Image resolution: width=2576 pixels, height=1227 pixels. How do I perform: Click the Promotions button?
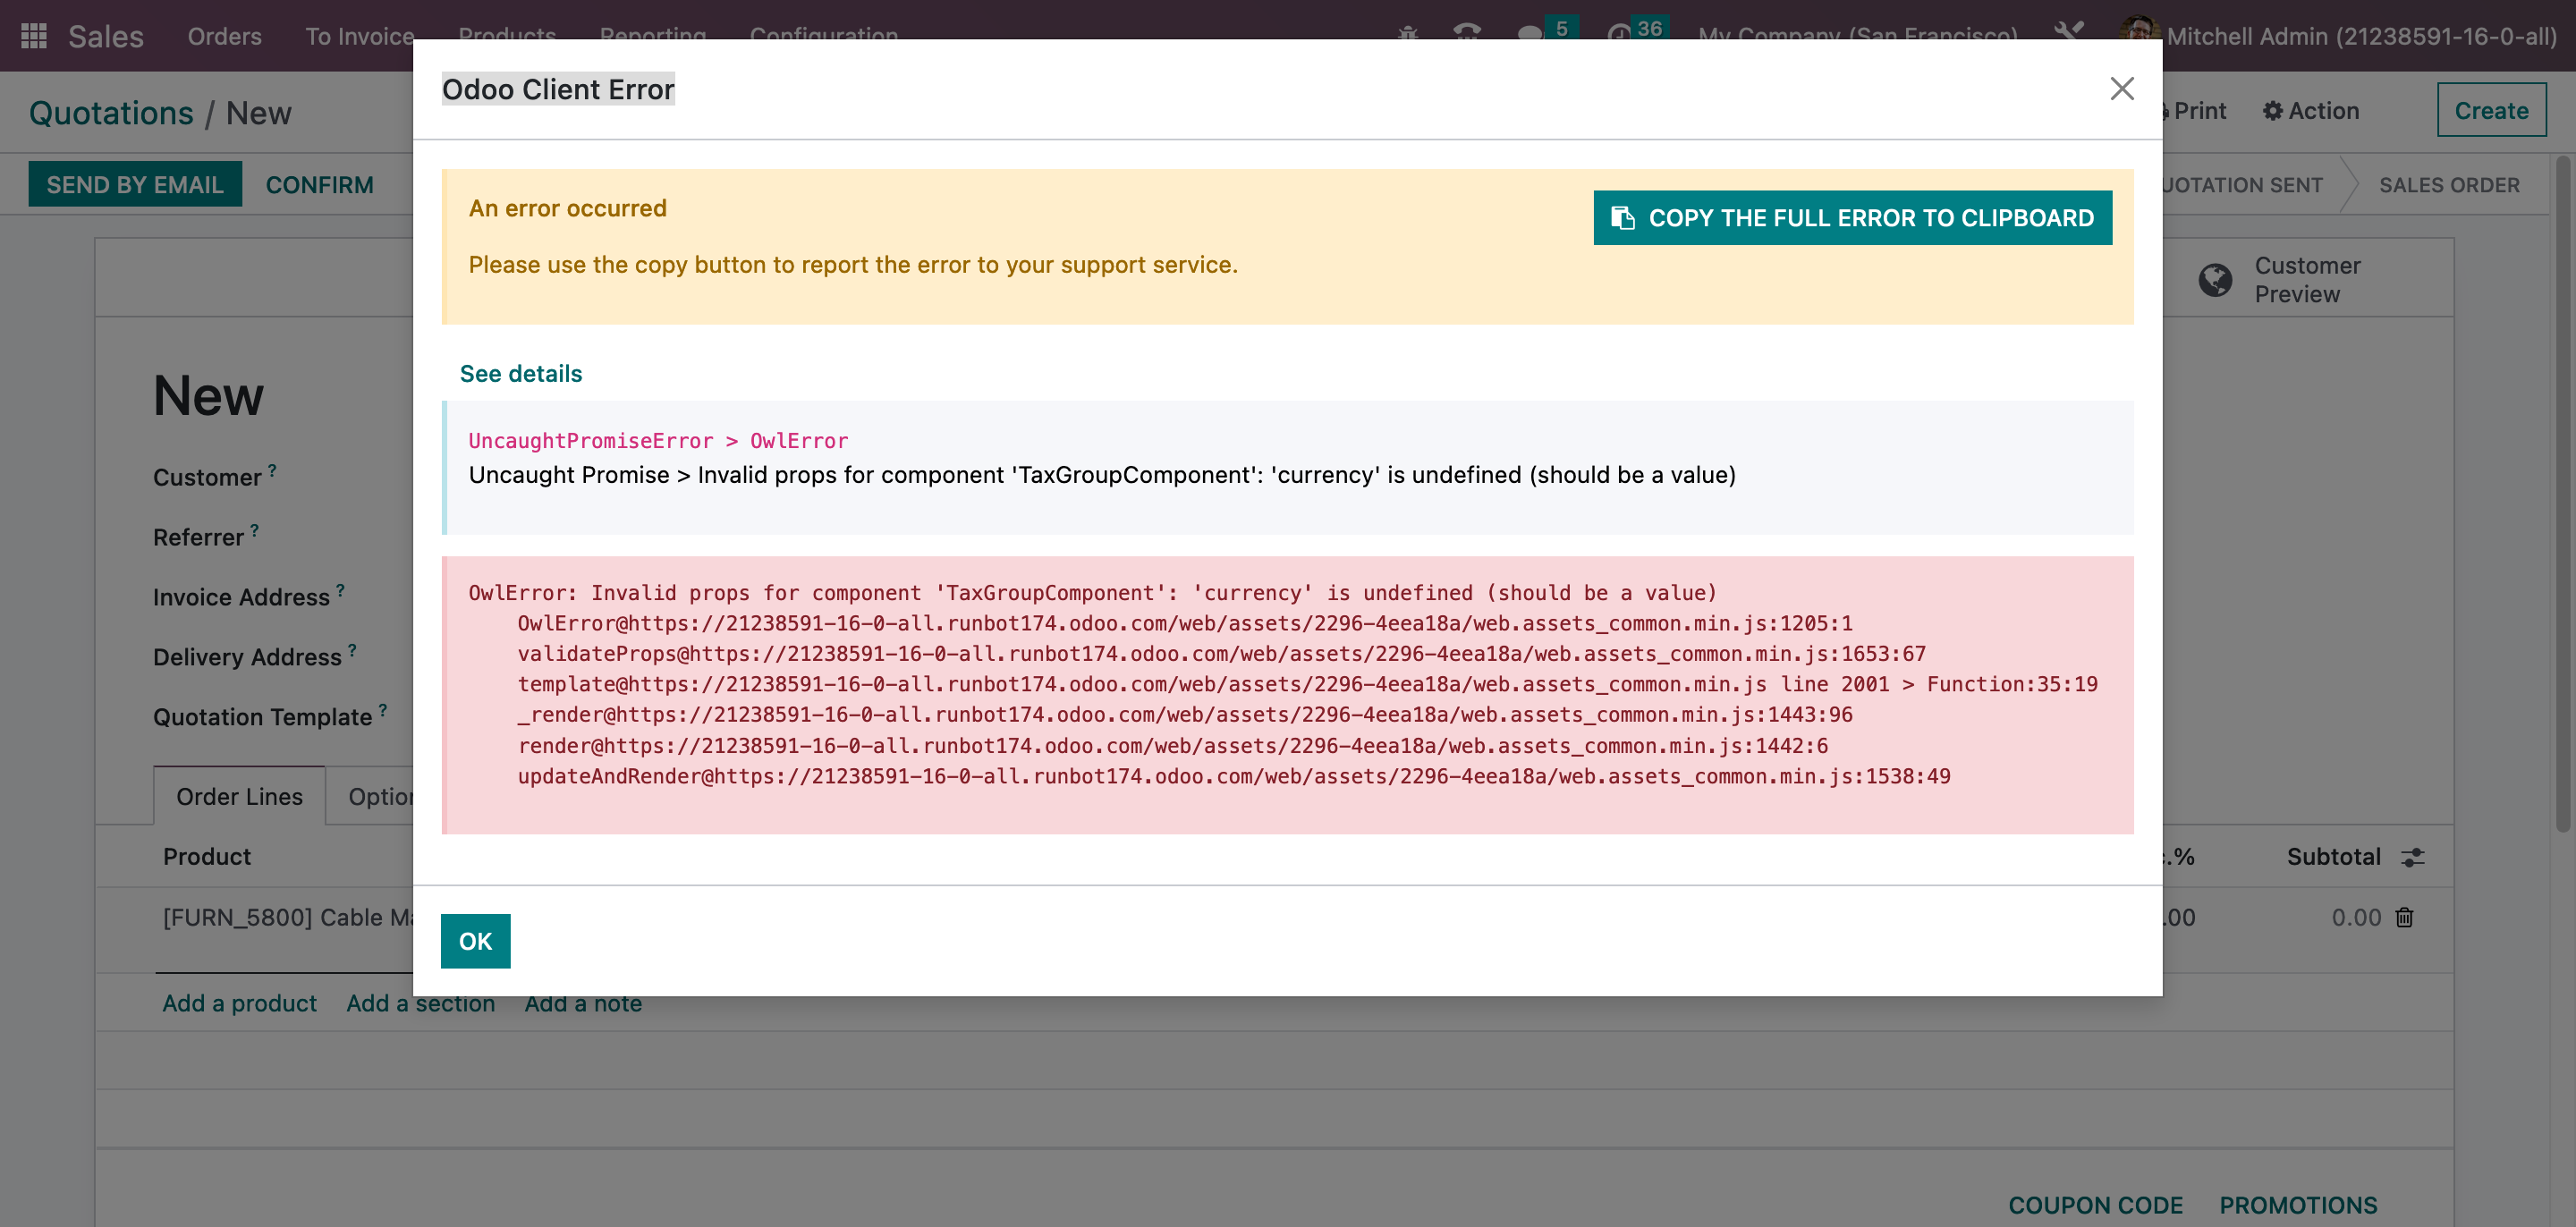tap(2298, 1205)
